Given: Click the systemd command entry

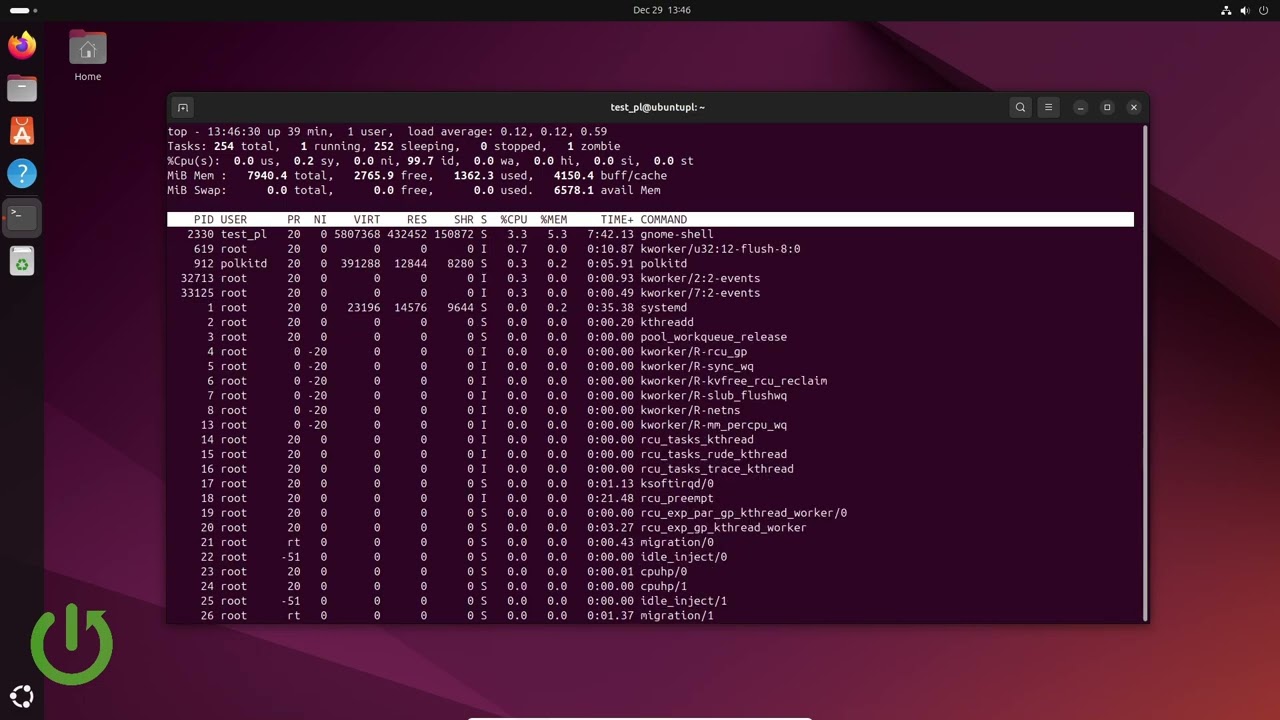Looking at the screenshot, I should [x=663, y=307].
